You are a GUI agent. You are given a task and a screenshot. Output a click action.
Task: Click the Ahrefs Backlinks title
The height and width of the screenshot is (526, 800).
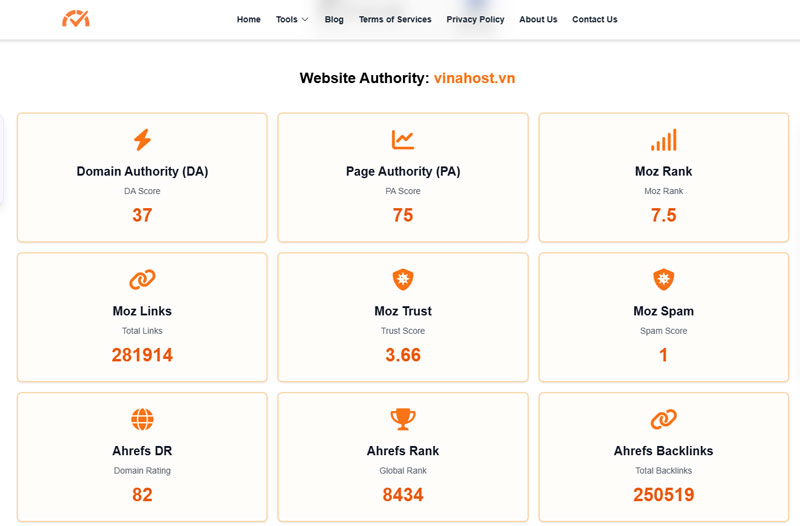click(664, 451)
